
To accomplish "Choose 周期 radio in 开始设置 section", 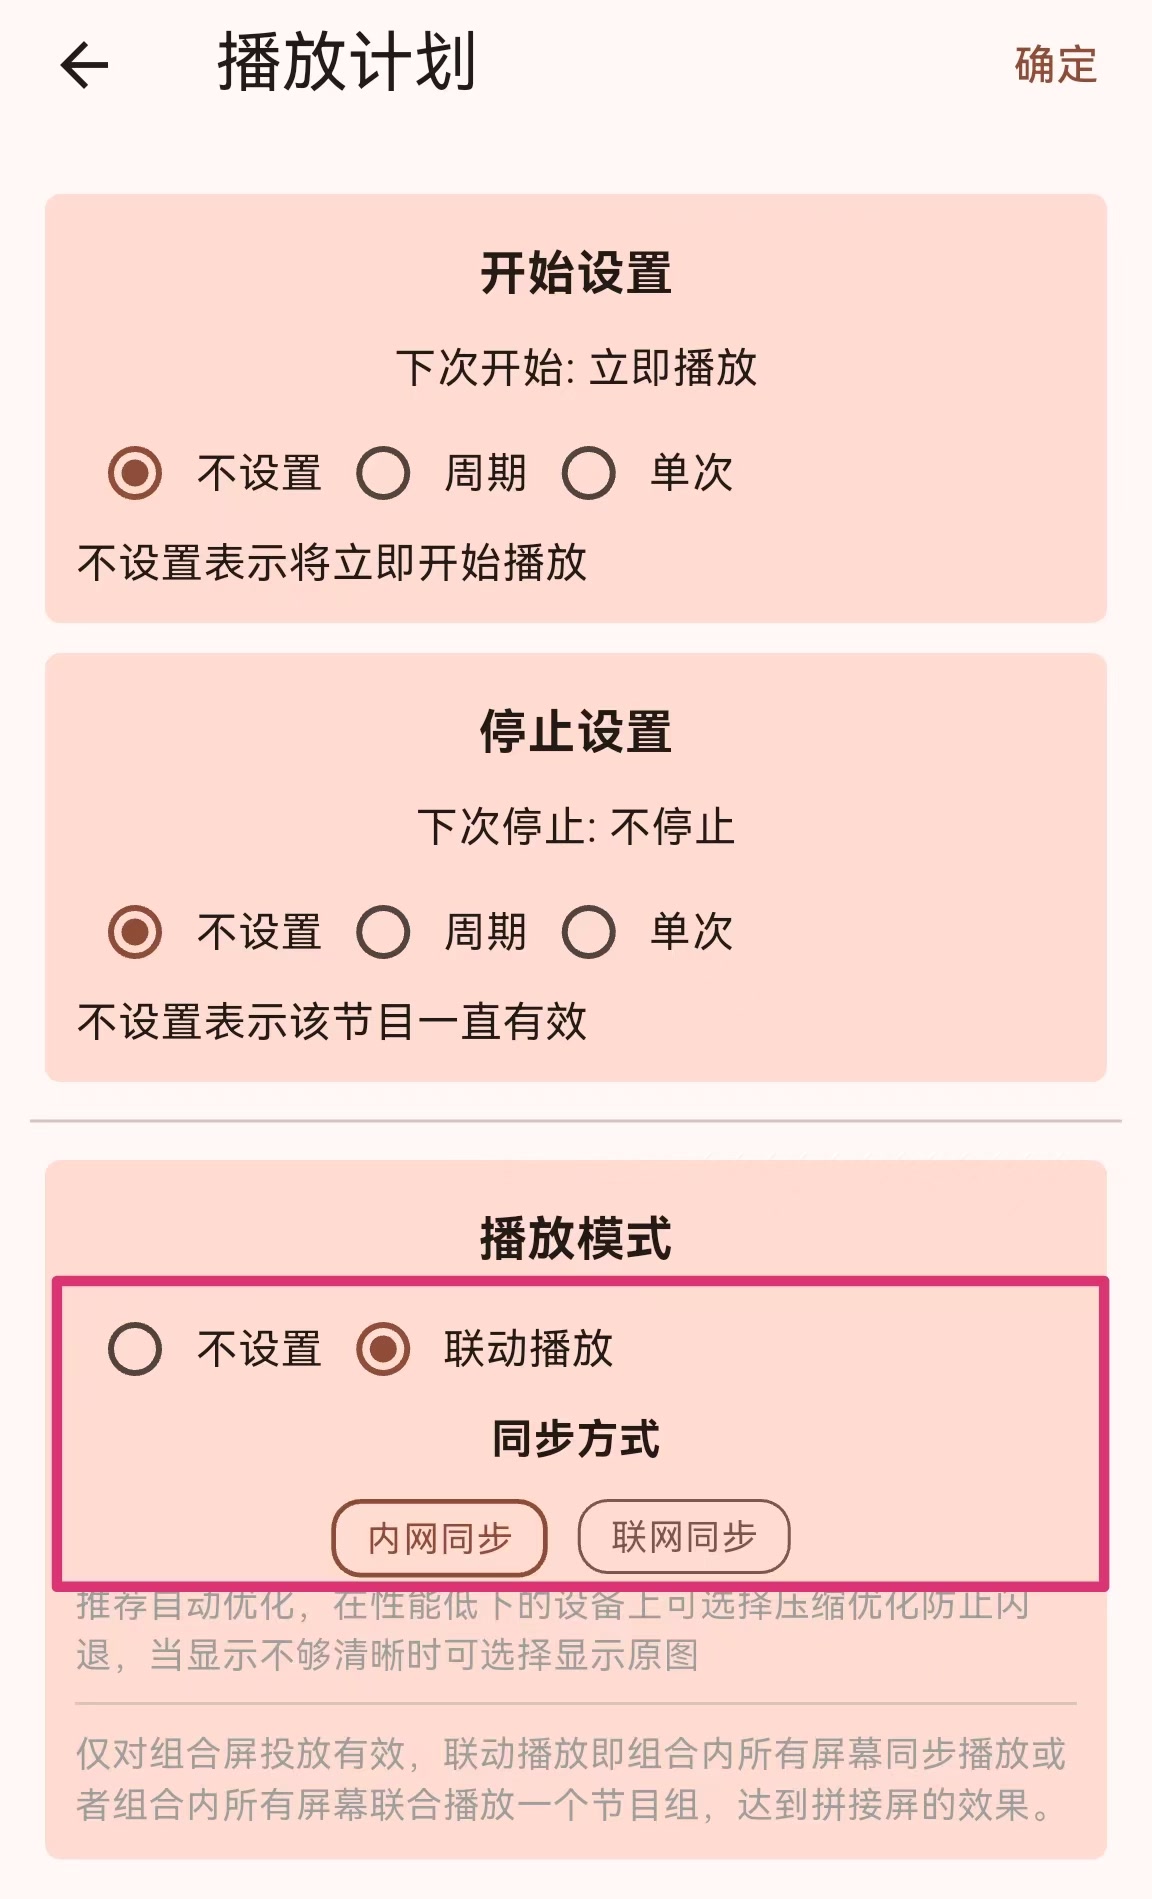I will click(383, 473).
